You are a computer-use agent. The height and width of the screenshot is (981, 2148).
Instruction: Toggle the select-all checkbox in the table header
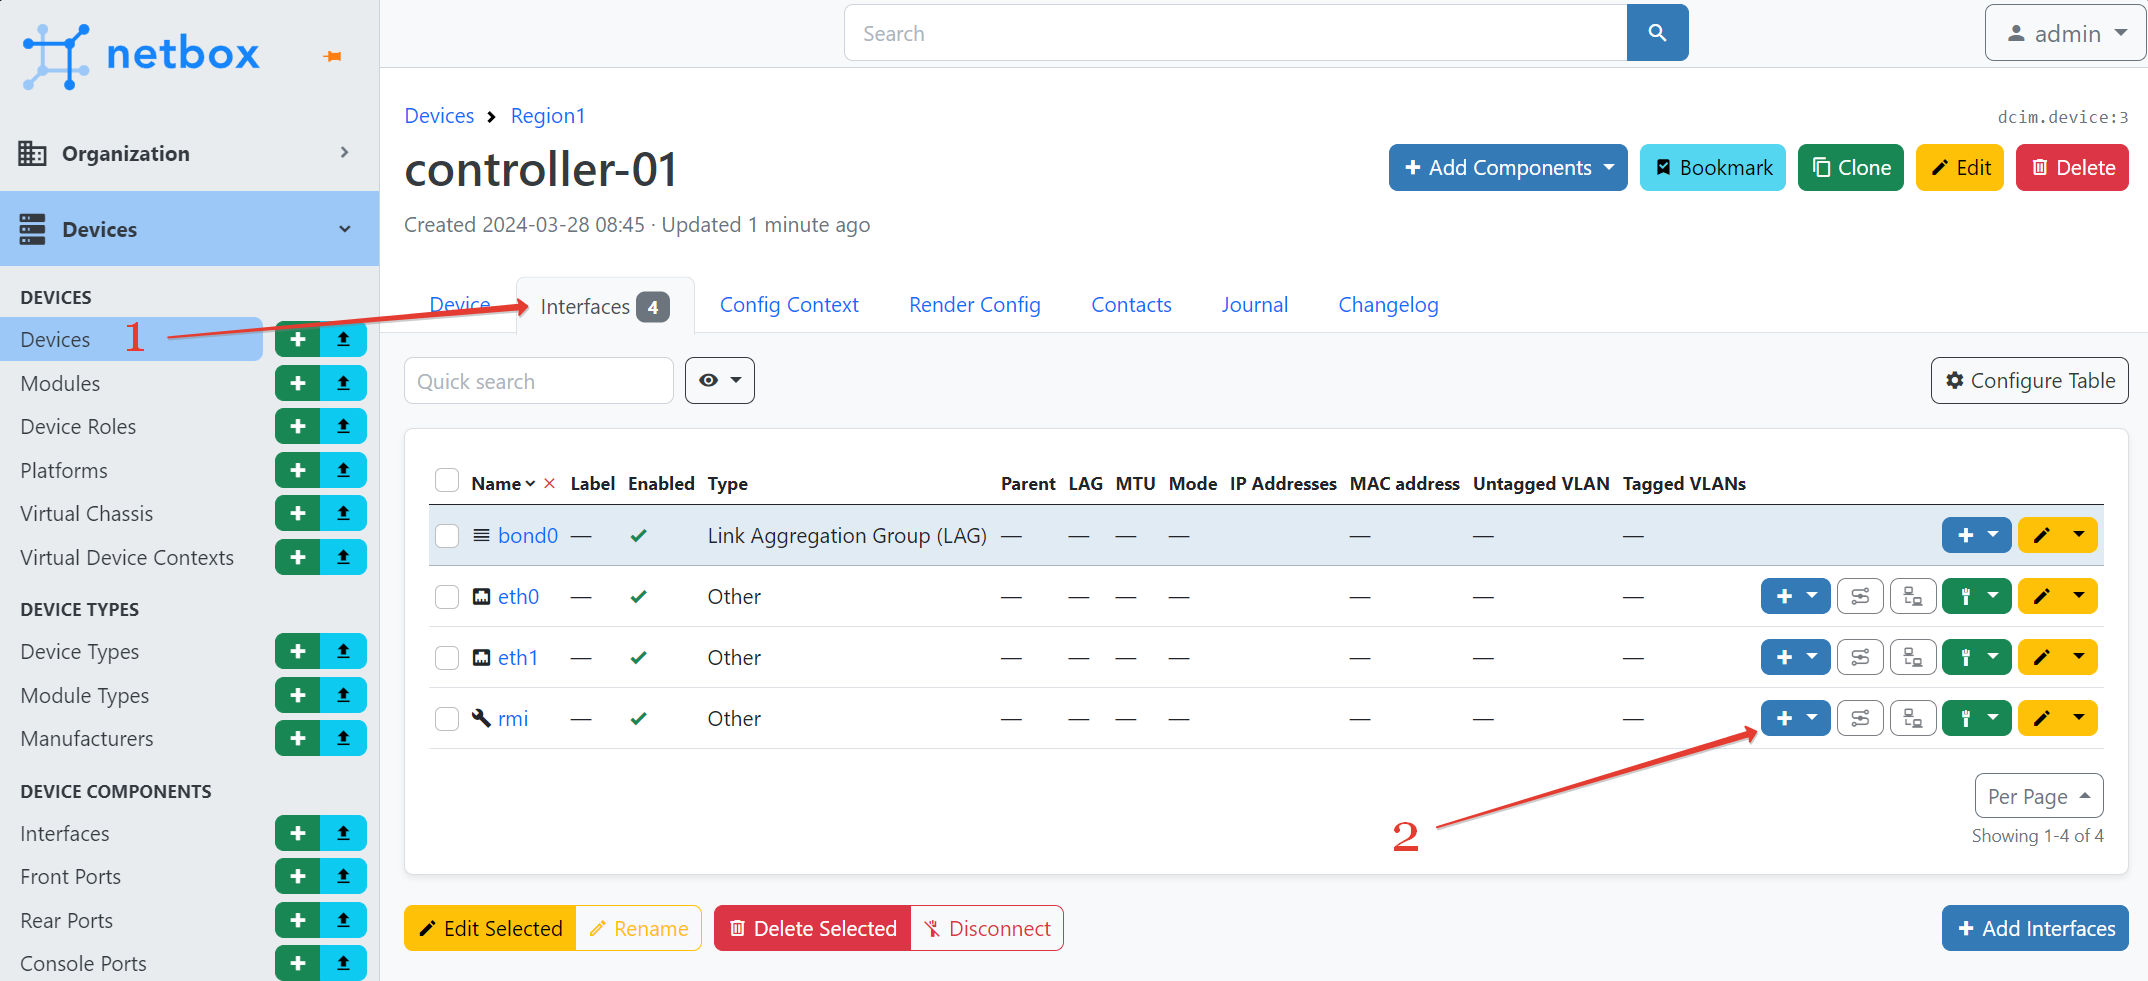pyautogui.click(x=447, y=481)
